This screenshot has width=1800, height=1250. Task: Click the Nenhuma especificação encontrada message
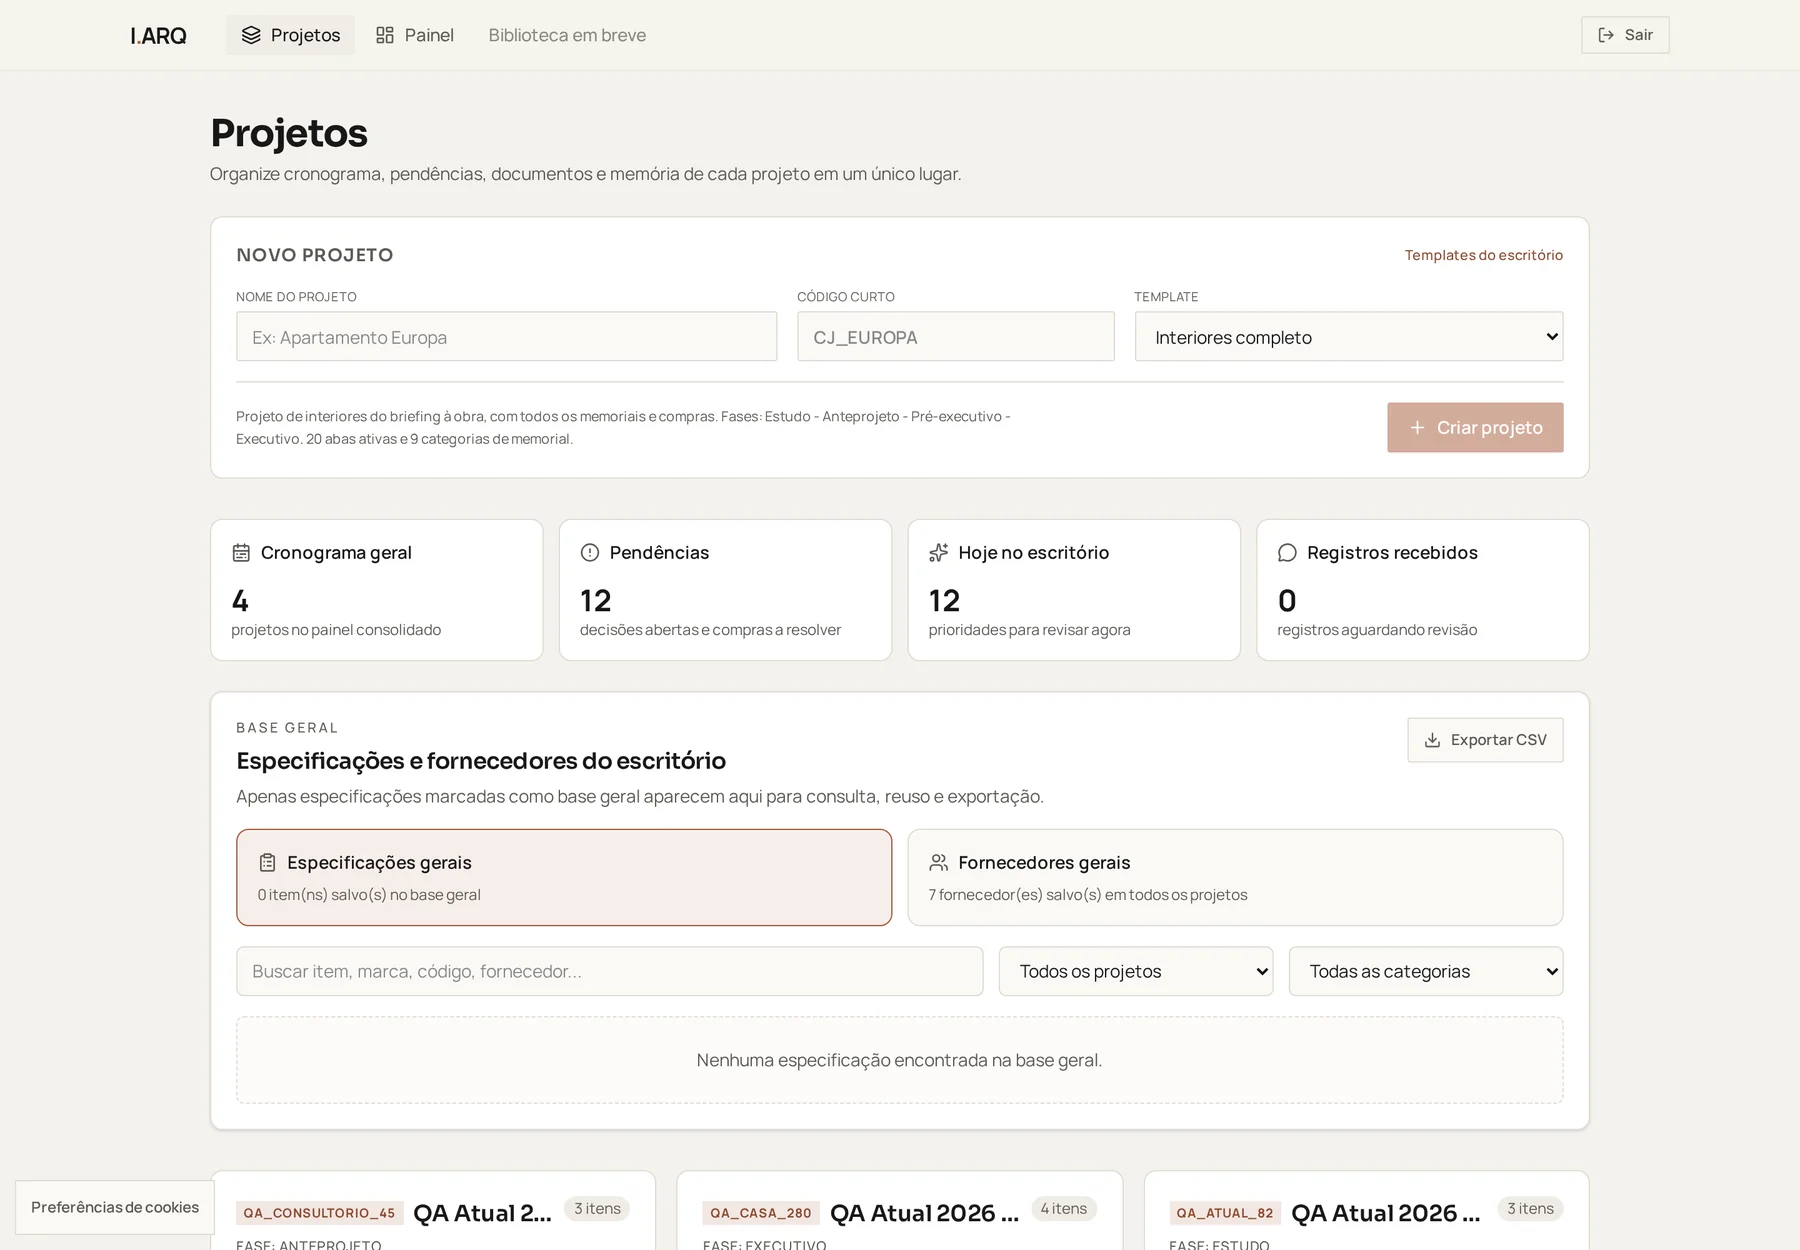[899, 1060]
